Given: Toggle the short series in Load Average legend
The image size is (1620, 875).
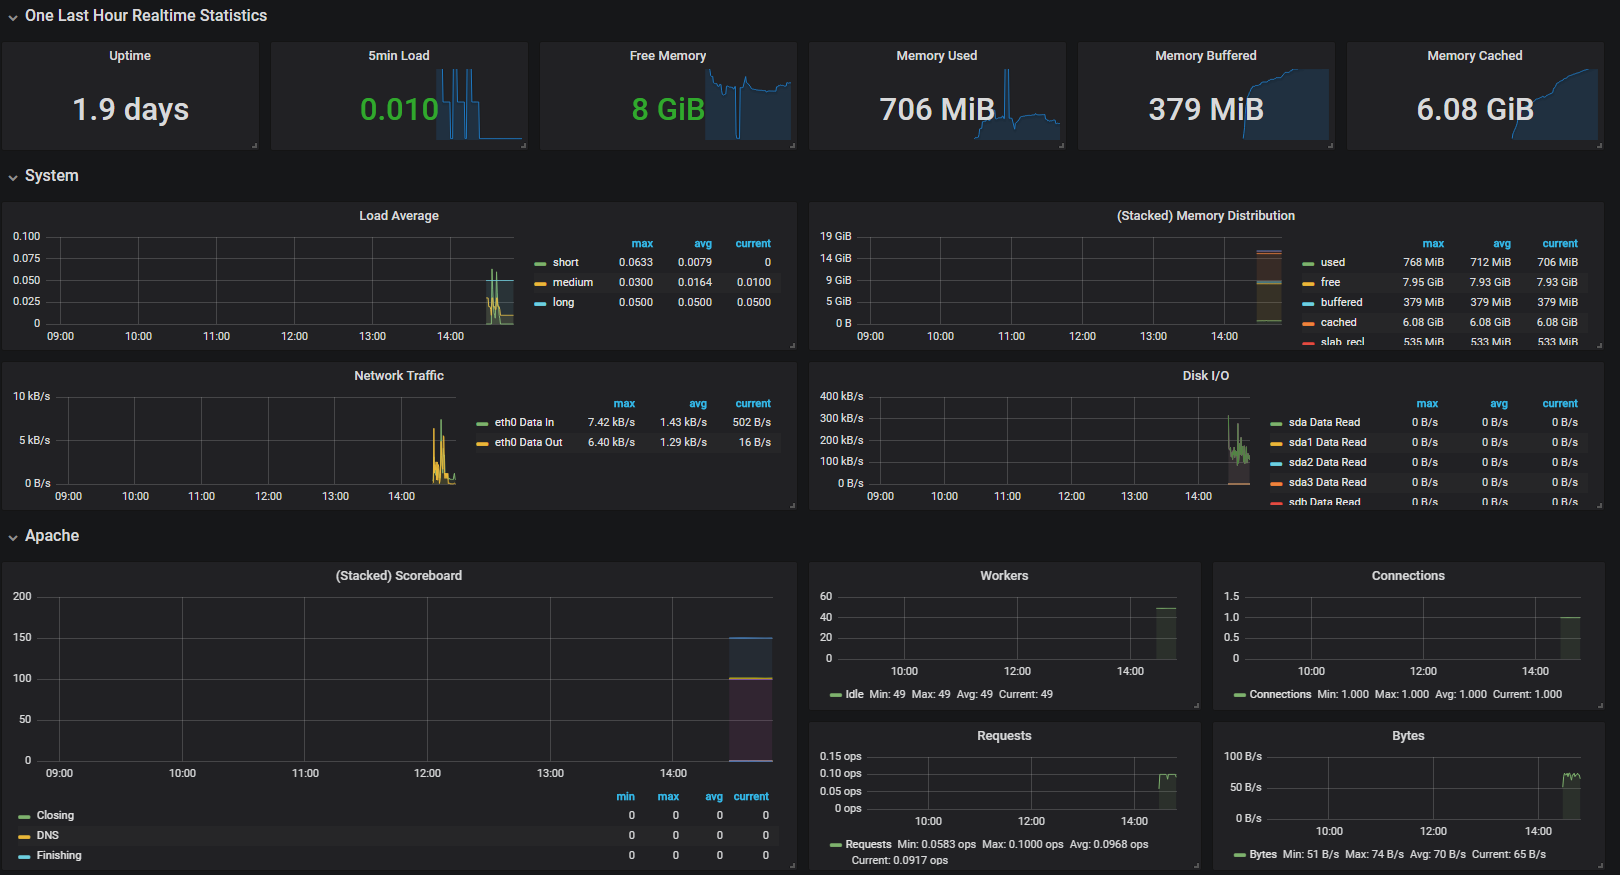Looking at the screenshot, I should pos(566,263).
